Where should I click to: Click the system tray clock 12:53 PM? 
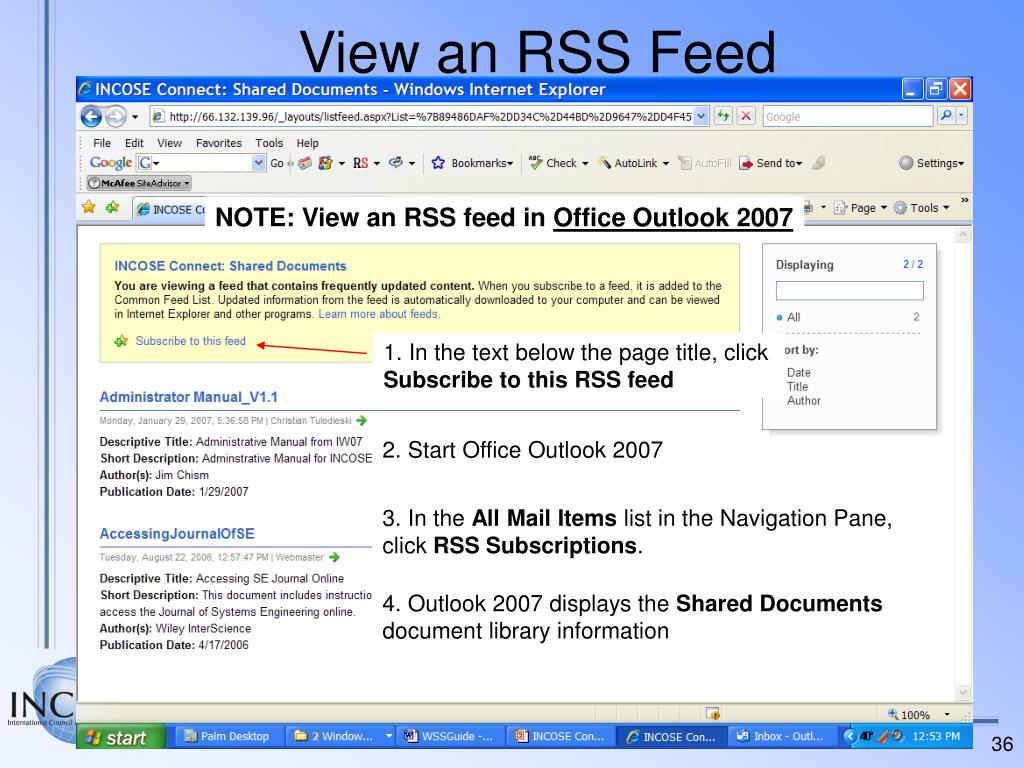[936, 737]
